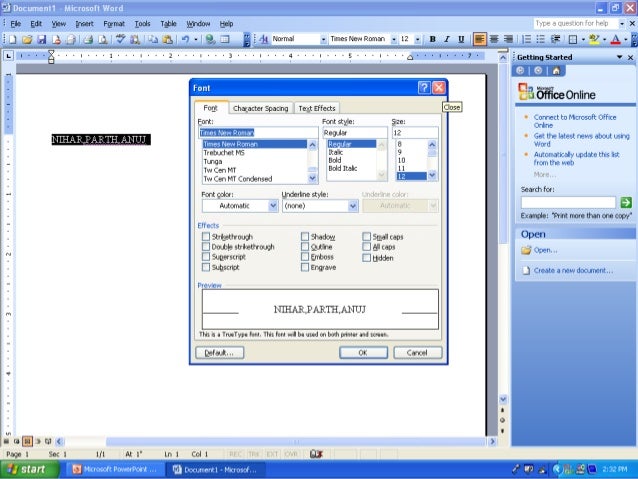The height and width of the screenshot is (479, 638).
Task: Switch to the Character Spacing tab
Action: point(260,108)
